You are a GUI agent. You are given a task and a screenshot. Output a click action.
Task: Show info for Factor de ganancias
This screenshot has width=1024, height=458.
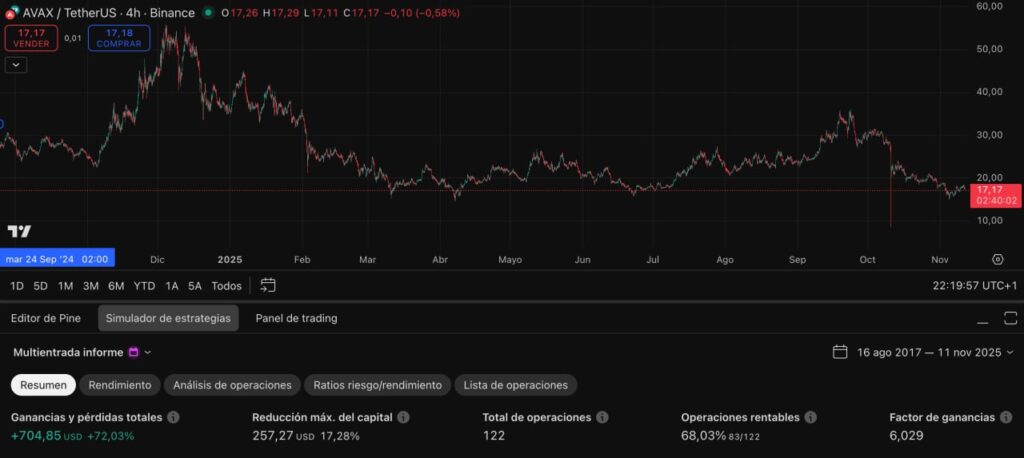pyautogui.click(x=1006, y=417)
